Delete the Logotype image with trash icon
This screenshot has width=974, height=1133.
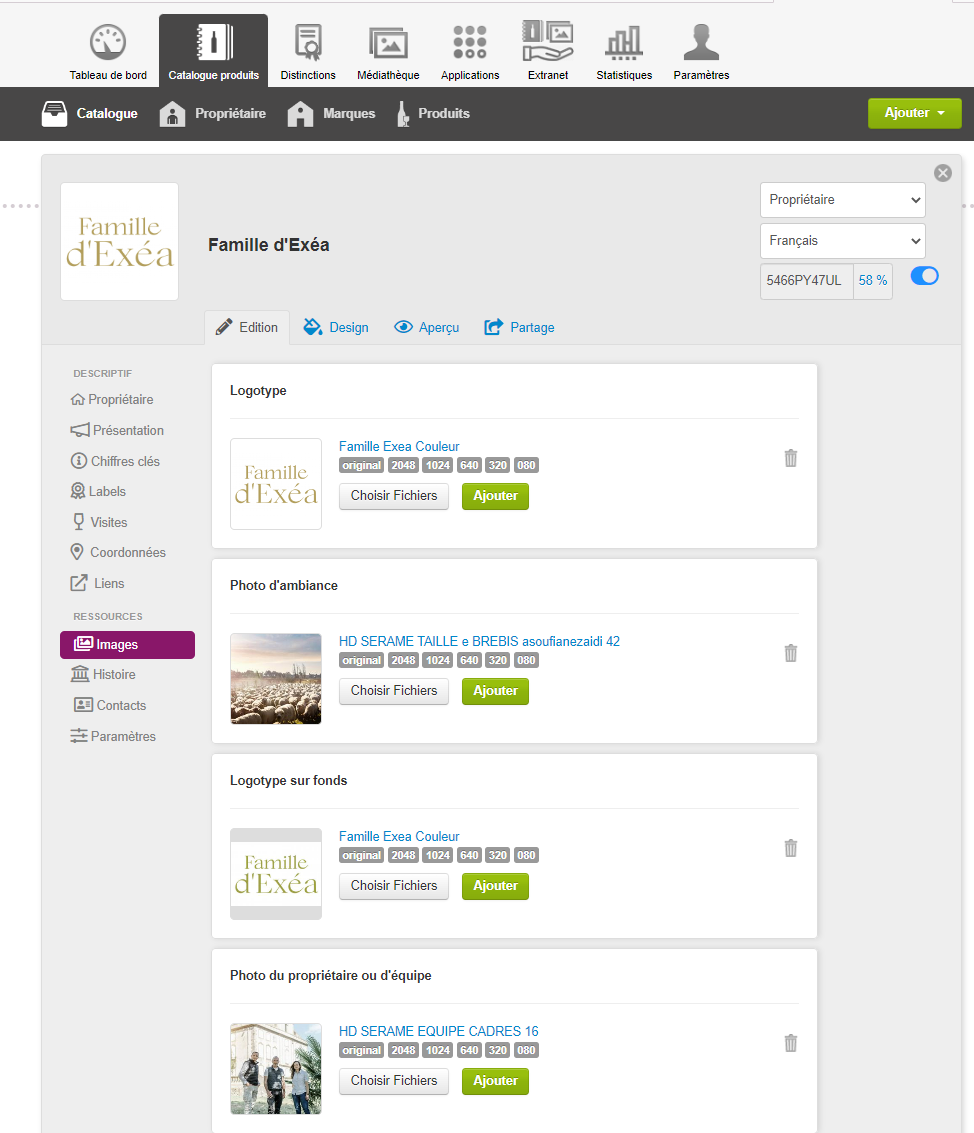tap(790, 458)
